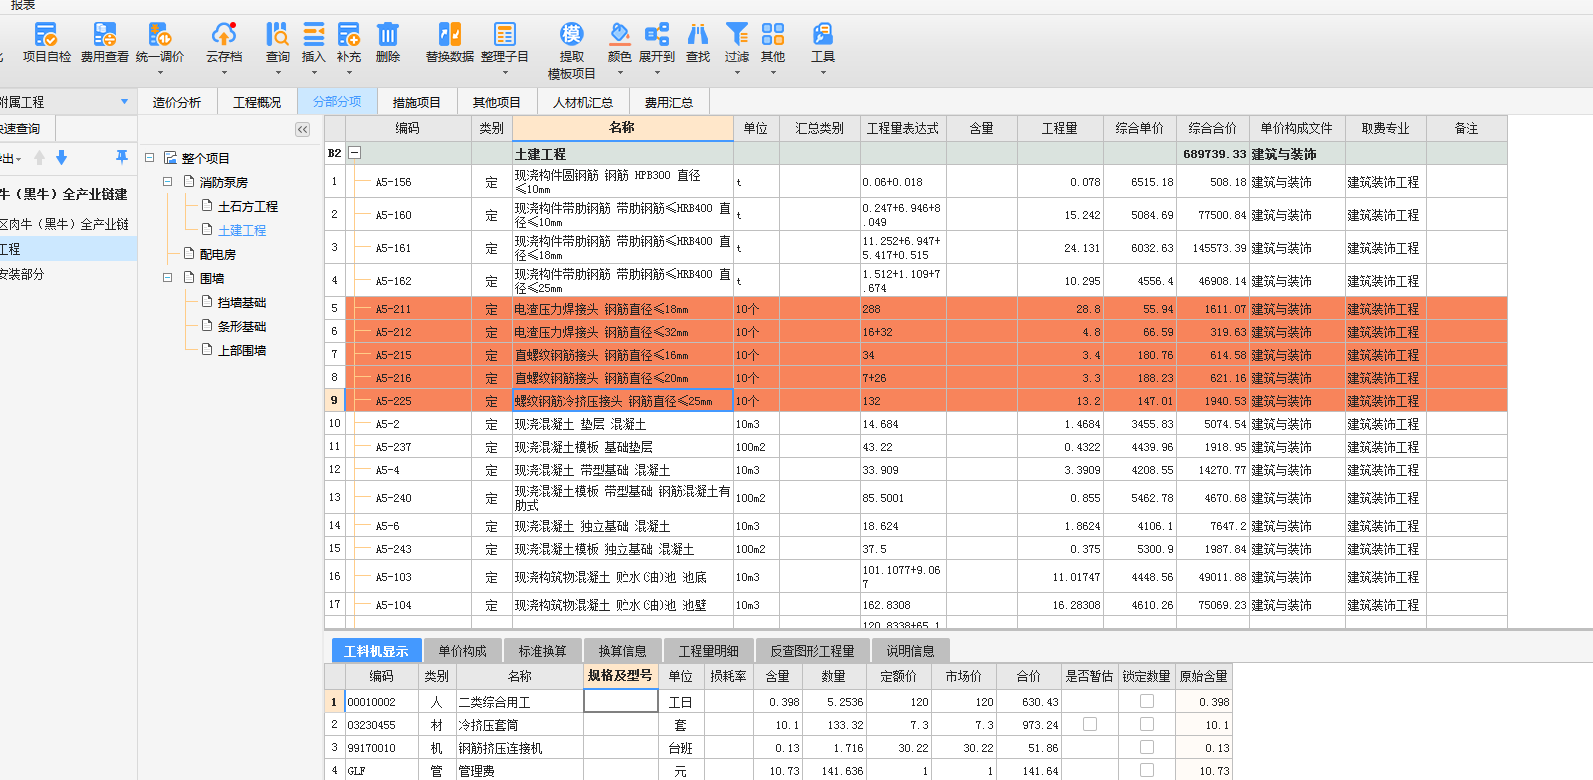Click the 云存档 cloud save icon
The width and height of the screenshot is (1593, 780).
tap(224, 36)
